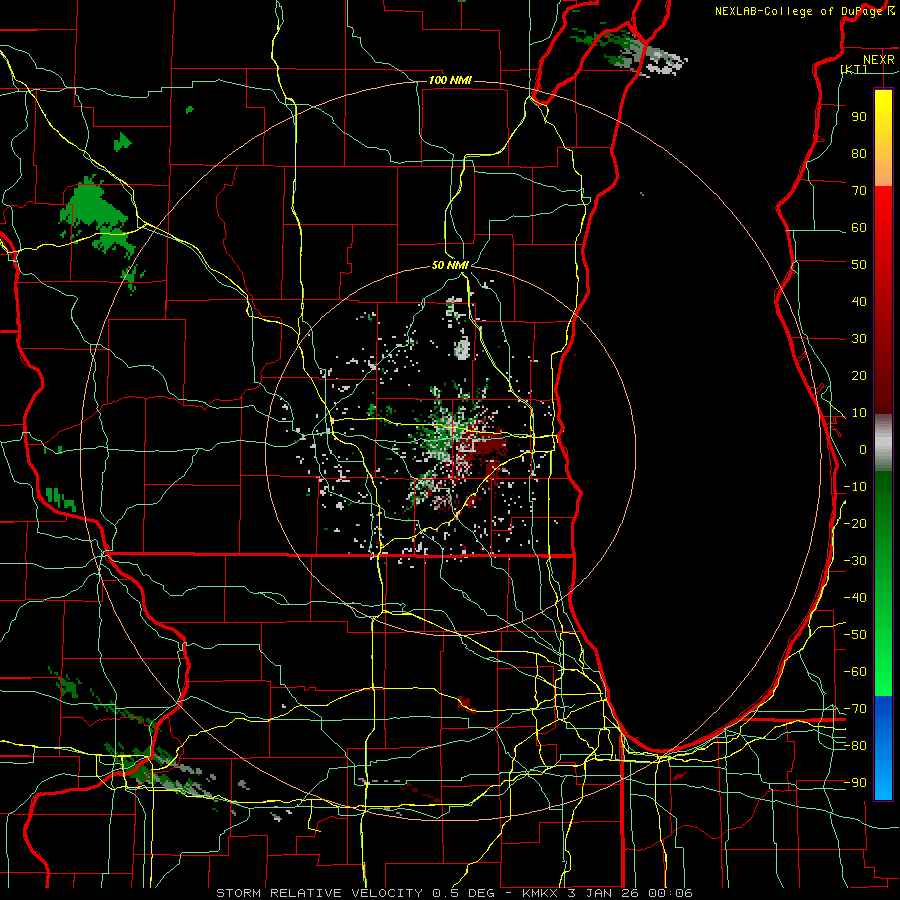Click the -20 value on the velocity scale
900x900 pixels.
pyautogui.click(x=855, y=524)
